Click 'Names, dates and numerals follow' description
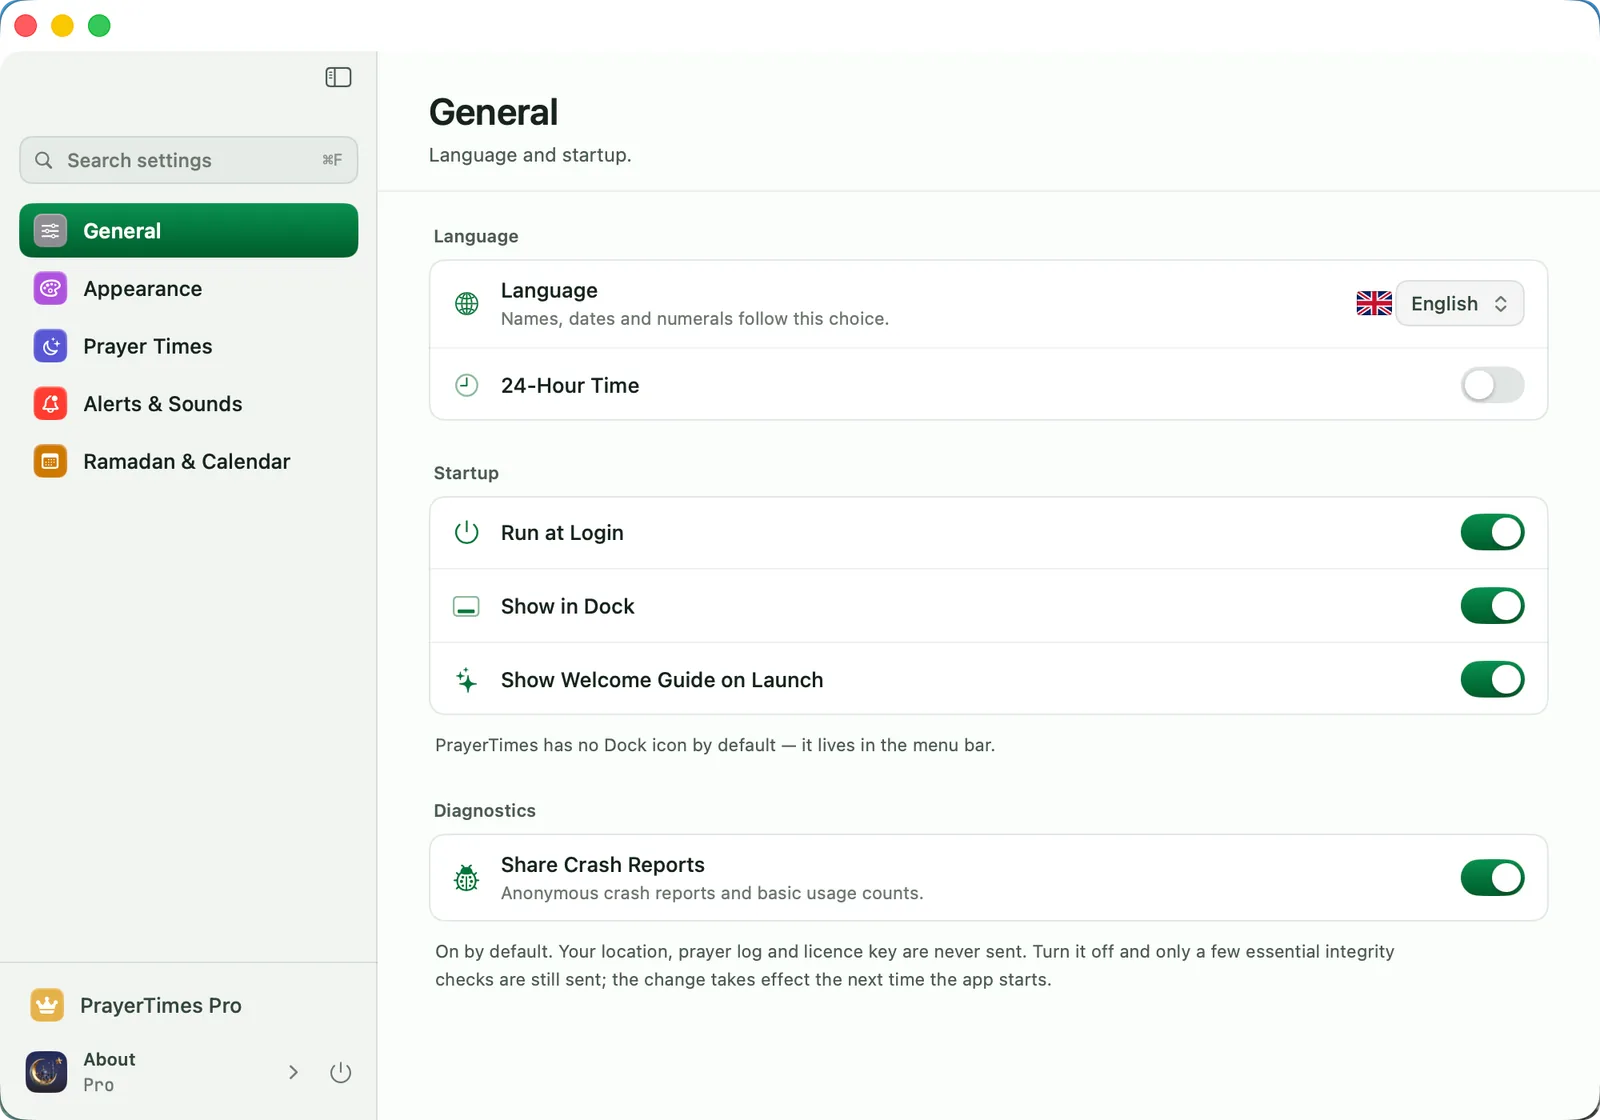 point(695,319)
